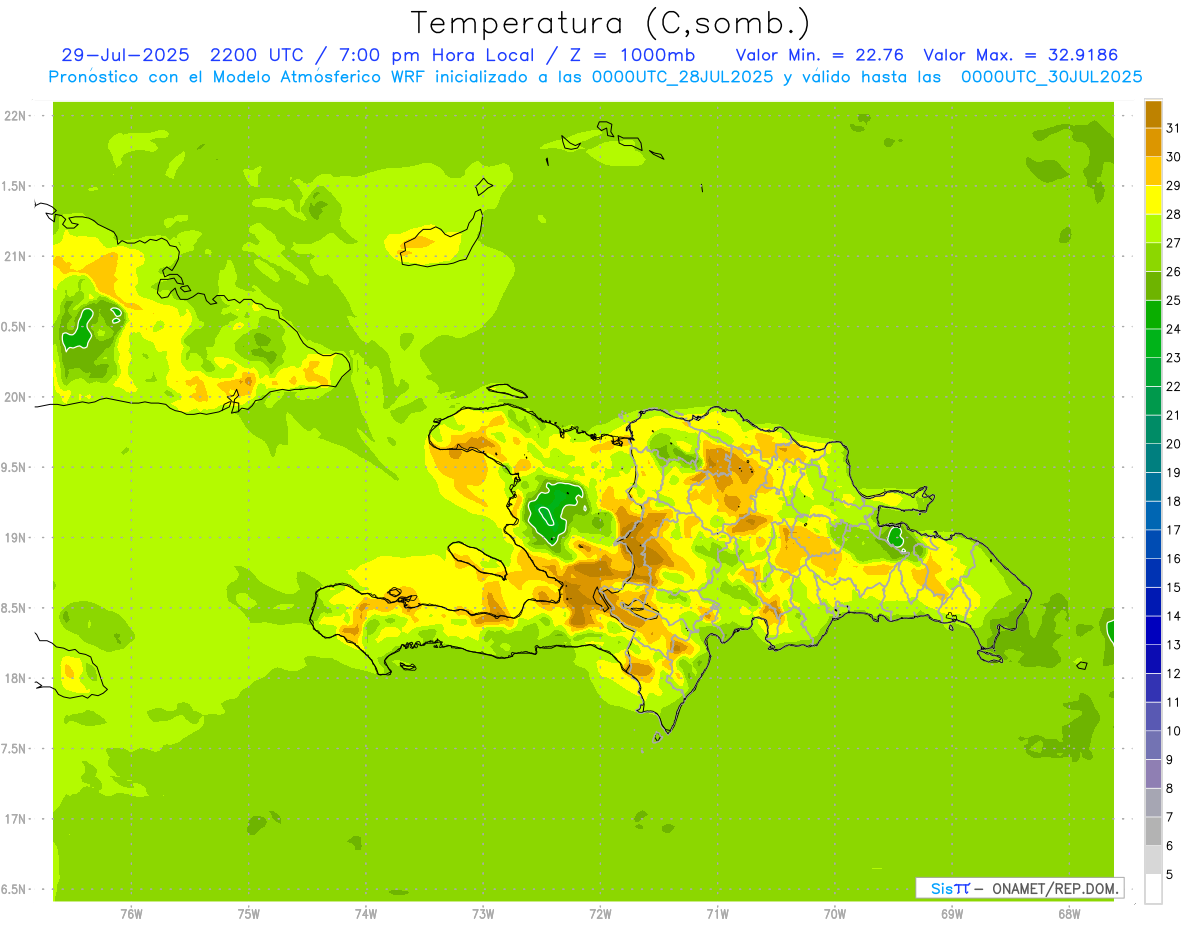The width and height of the screenshot is (1200, 927).
Task: Click the legend value '31'
Action: point(1173,128)
